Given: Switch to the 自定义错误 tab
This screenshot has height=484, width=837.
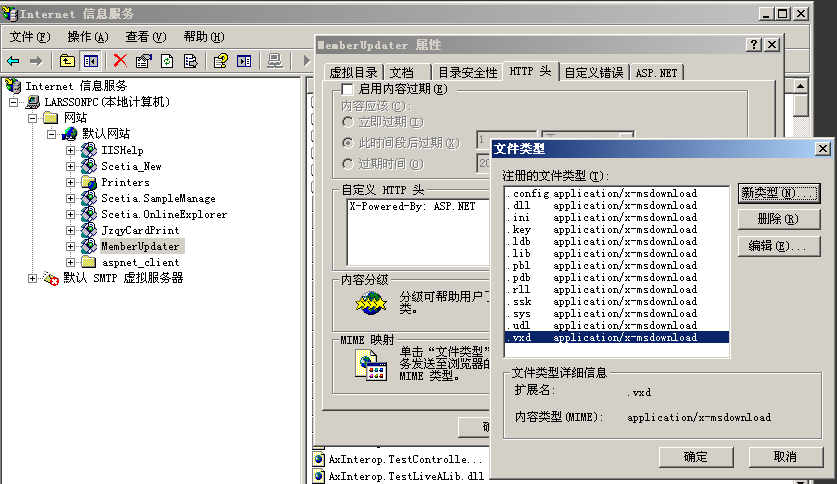Looking at the screenshot, I should click(593, 73).
